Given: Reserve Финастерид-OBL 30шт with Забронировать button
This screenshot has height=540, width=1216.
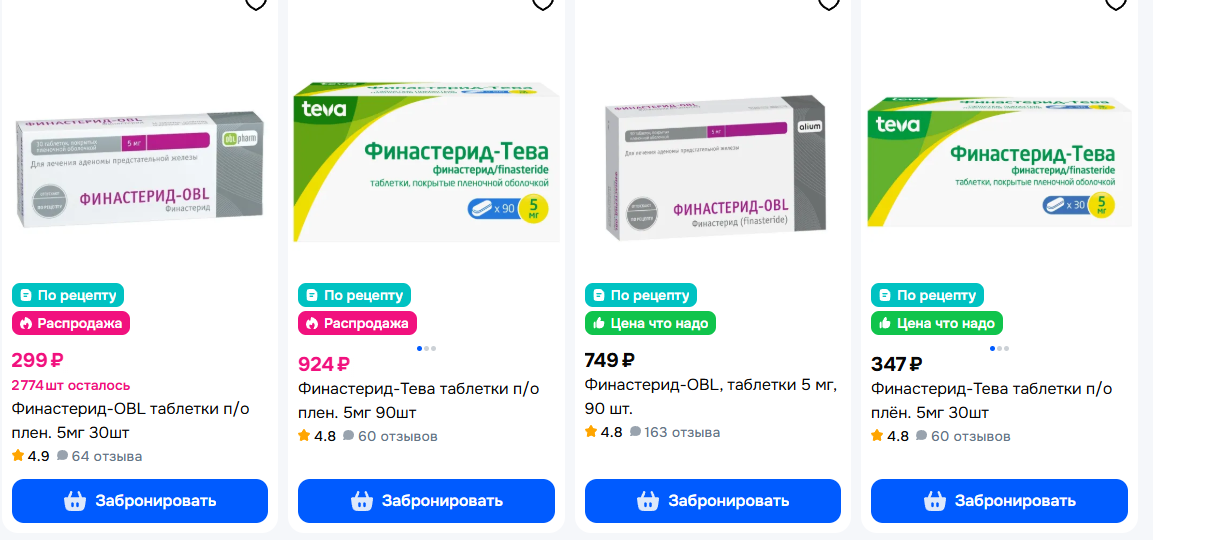Looking at the screenshot, I should (140, 501).
